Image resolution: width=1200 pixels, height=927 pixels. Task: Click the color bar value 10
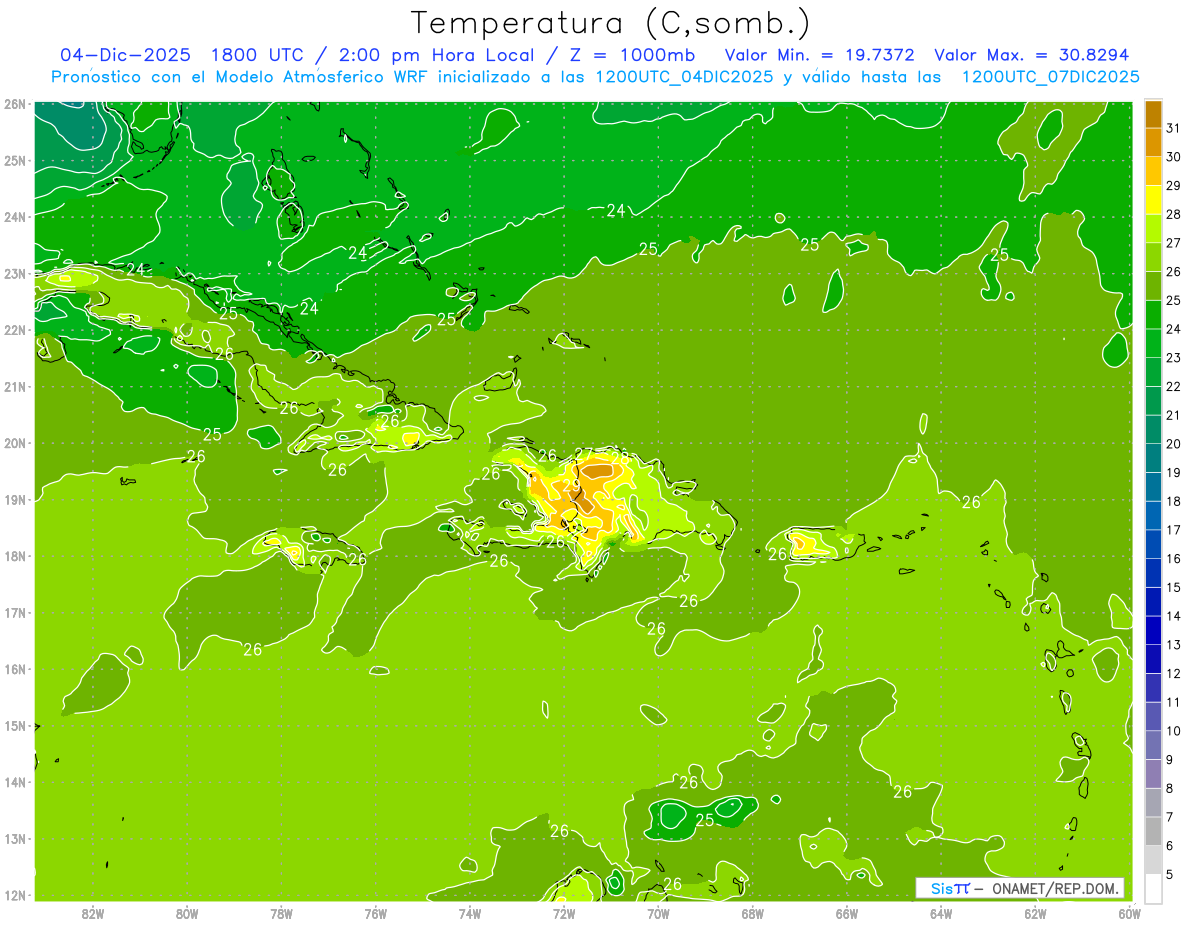click(x=1174, y=731)
